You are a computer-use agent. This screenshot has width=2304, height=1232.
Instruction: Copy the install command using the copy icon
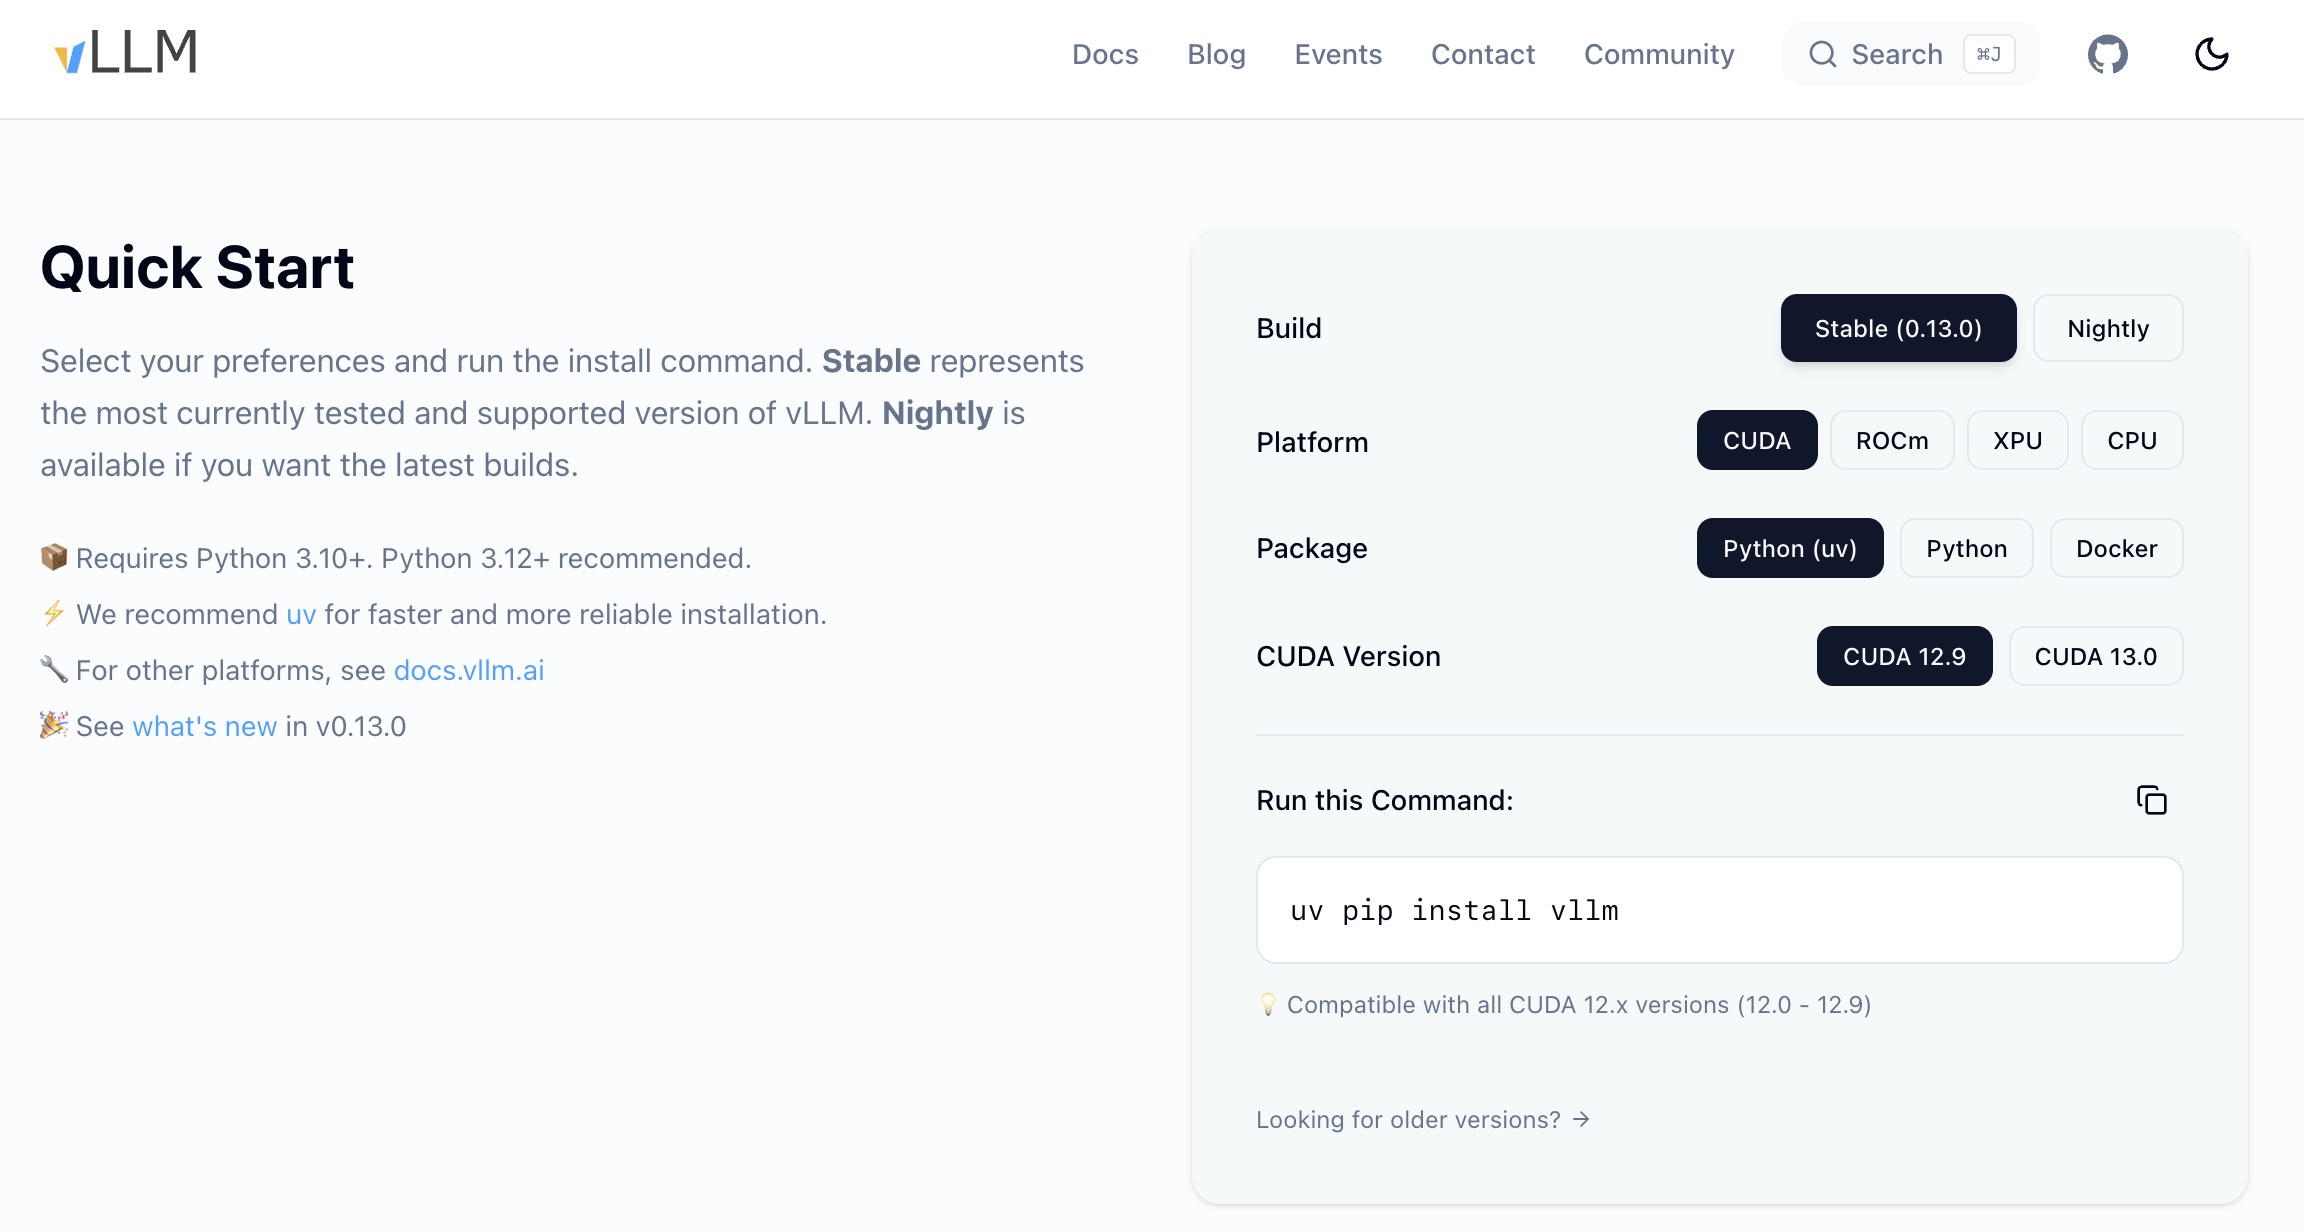tap(2152, 800)
